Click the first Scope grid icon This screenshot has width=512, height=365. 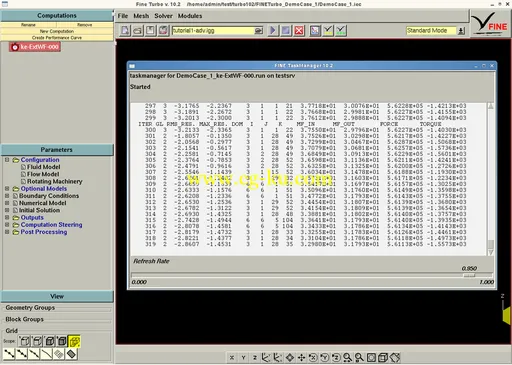[24, 341]
